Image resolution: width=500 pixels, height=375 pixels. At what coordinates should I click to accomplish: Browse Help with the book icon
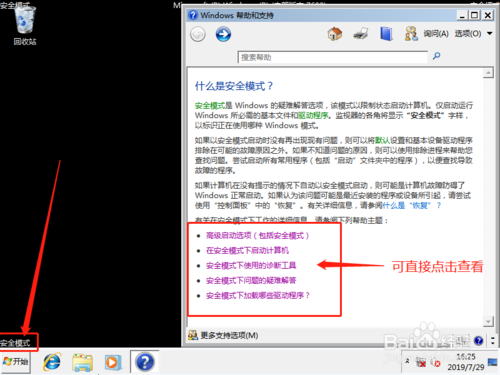386,34
